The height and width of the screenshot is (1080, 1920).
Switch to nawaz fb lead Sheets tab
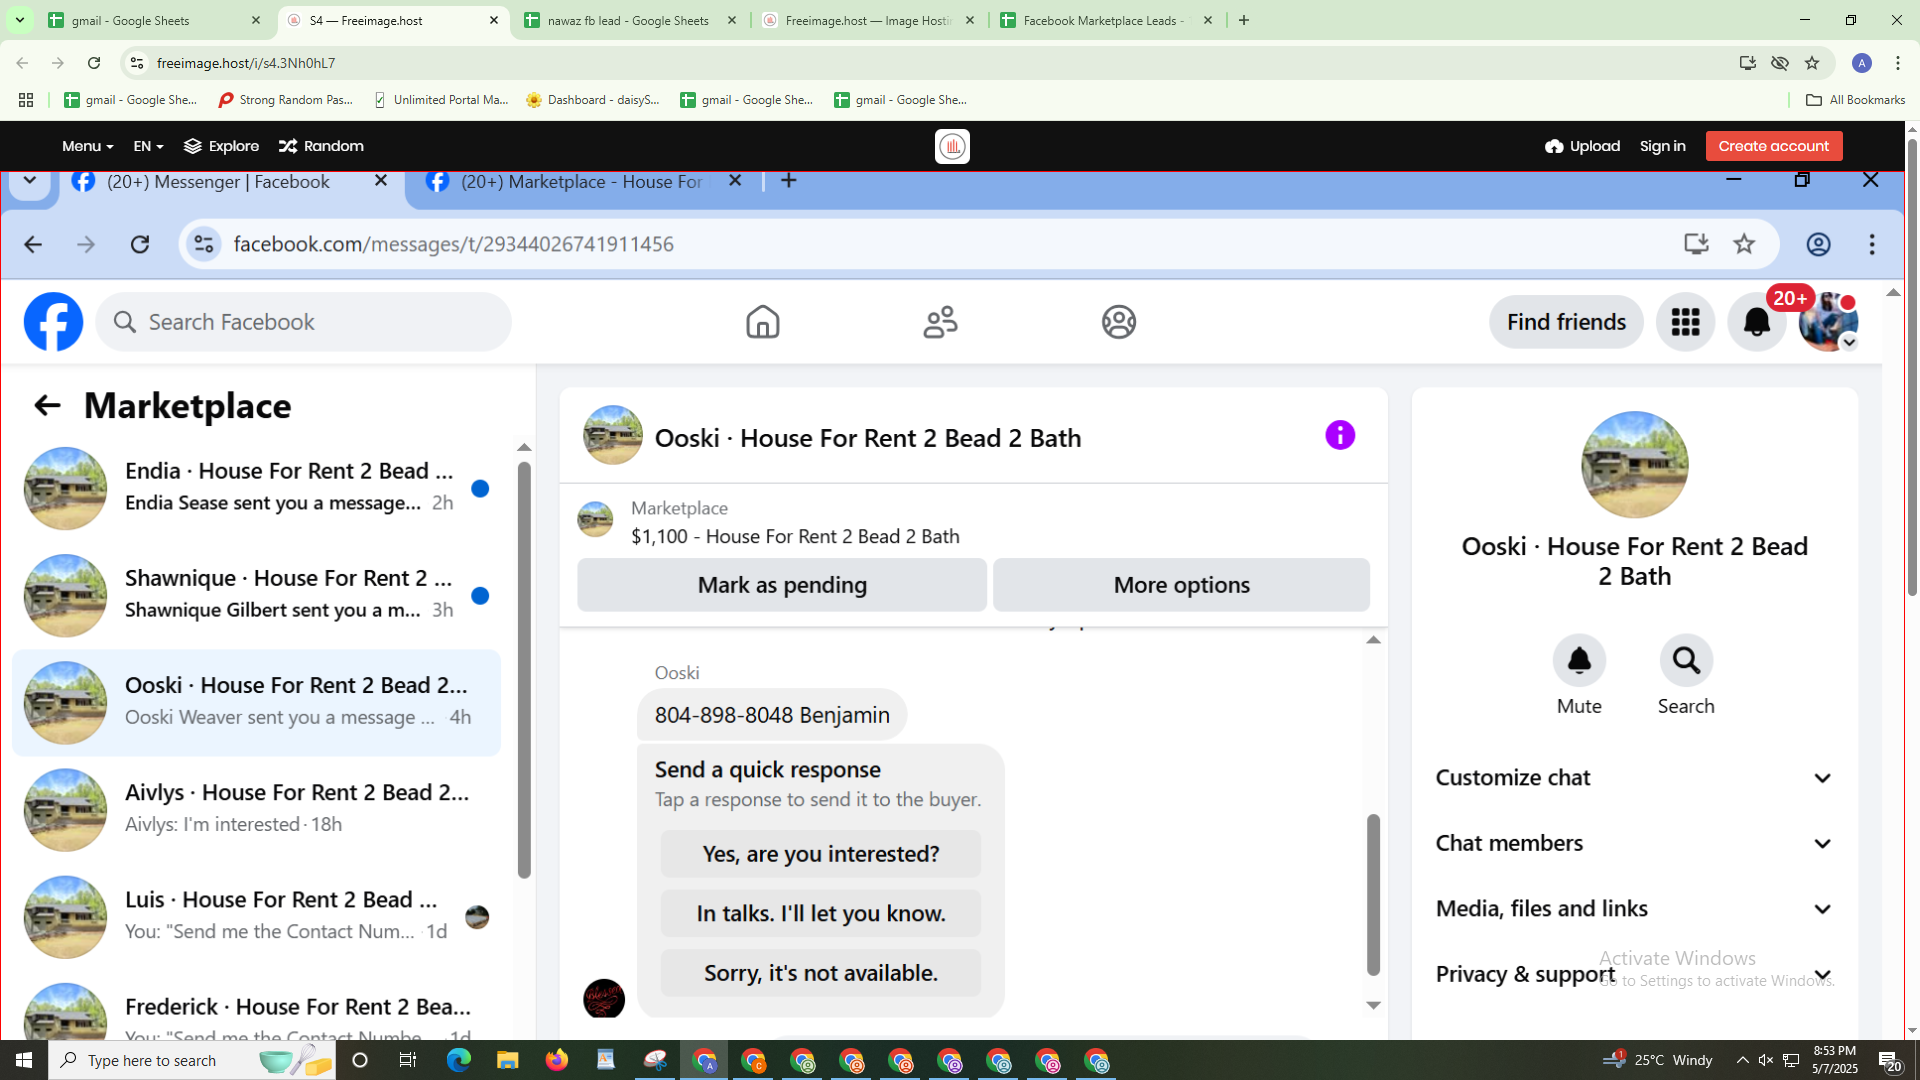point(628,20)
